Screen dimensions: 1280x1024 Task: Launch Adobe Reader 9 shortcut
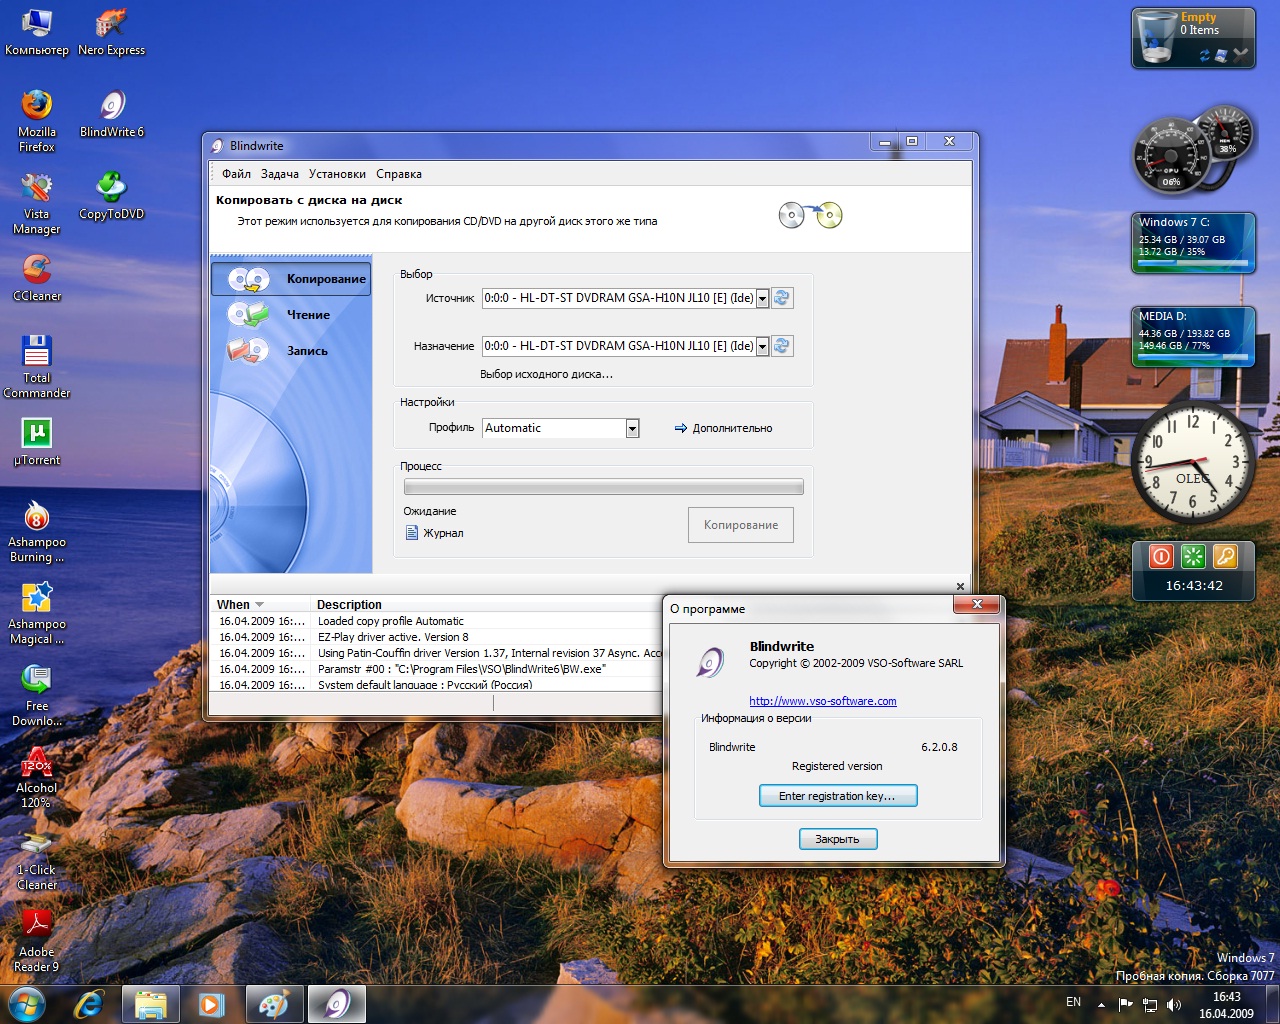coord(37,941)
